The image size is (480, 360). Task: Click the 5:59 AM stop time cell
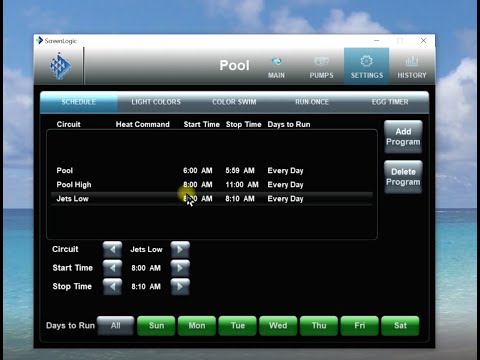click(x=240, y=171)
